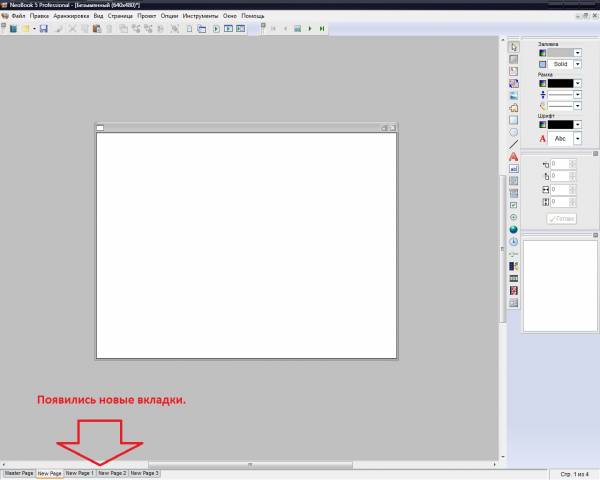Screen dimensions: 600x480
Task: Click the blue Save disk icon
Action: pos(44,29)
